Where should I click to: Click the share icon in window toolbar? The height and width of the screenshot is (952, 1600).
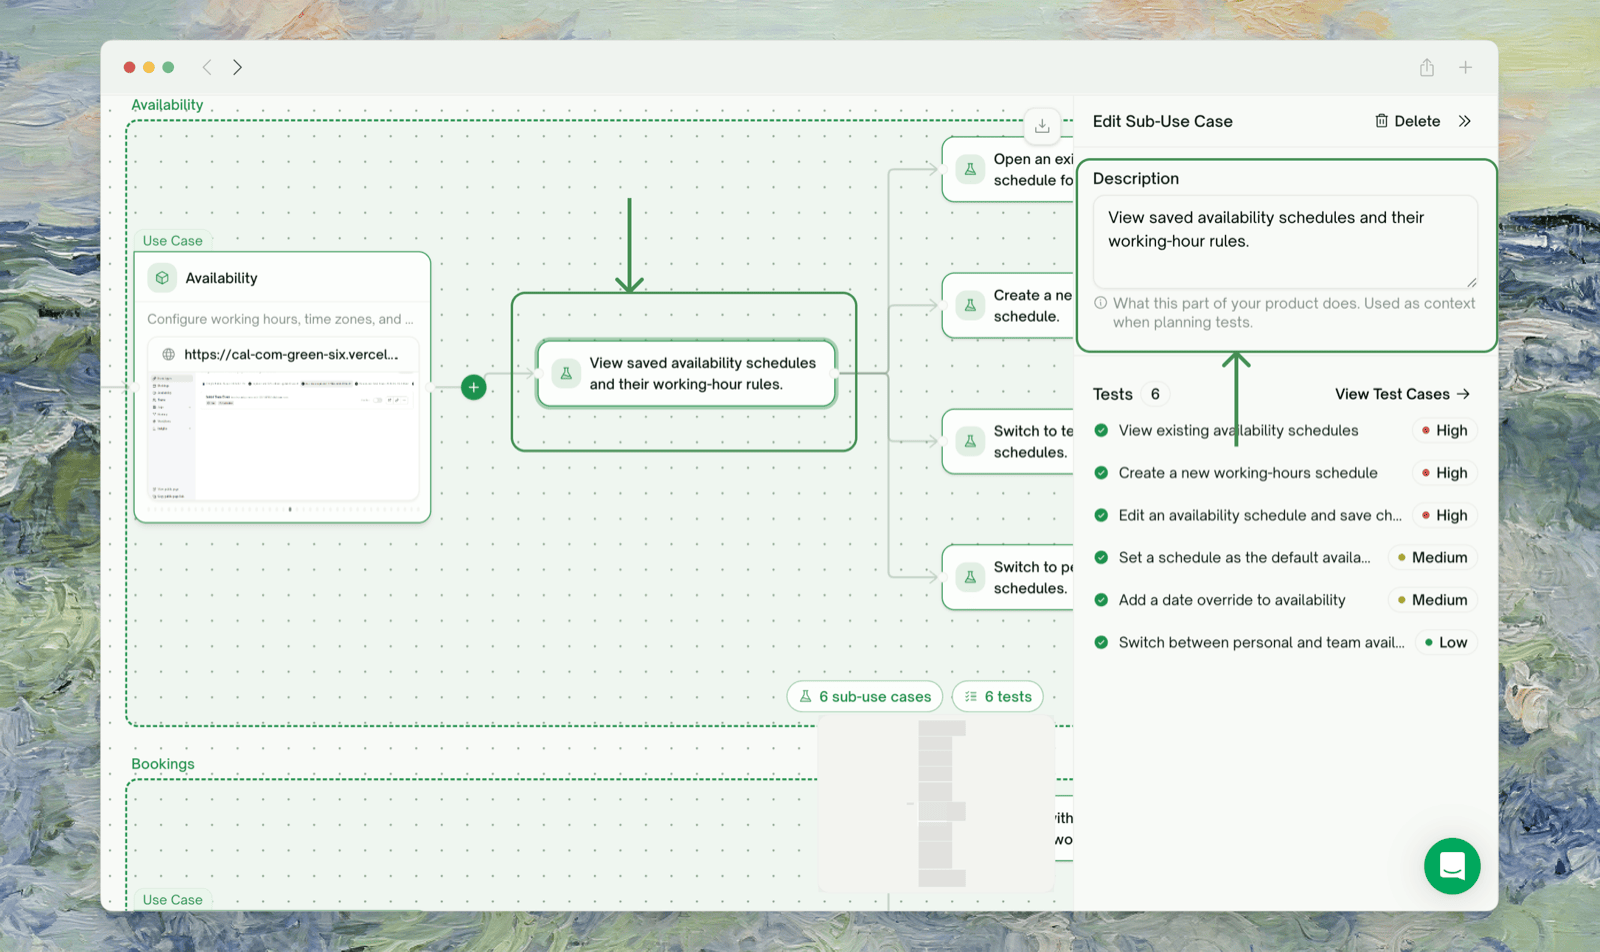[x=1427, y=67]
